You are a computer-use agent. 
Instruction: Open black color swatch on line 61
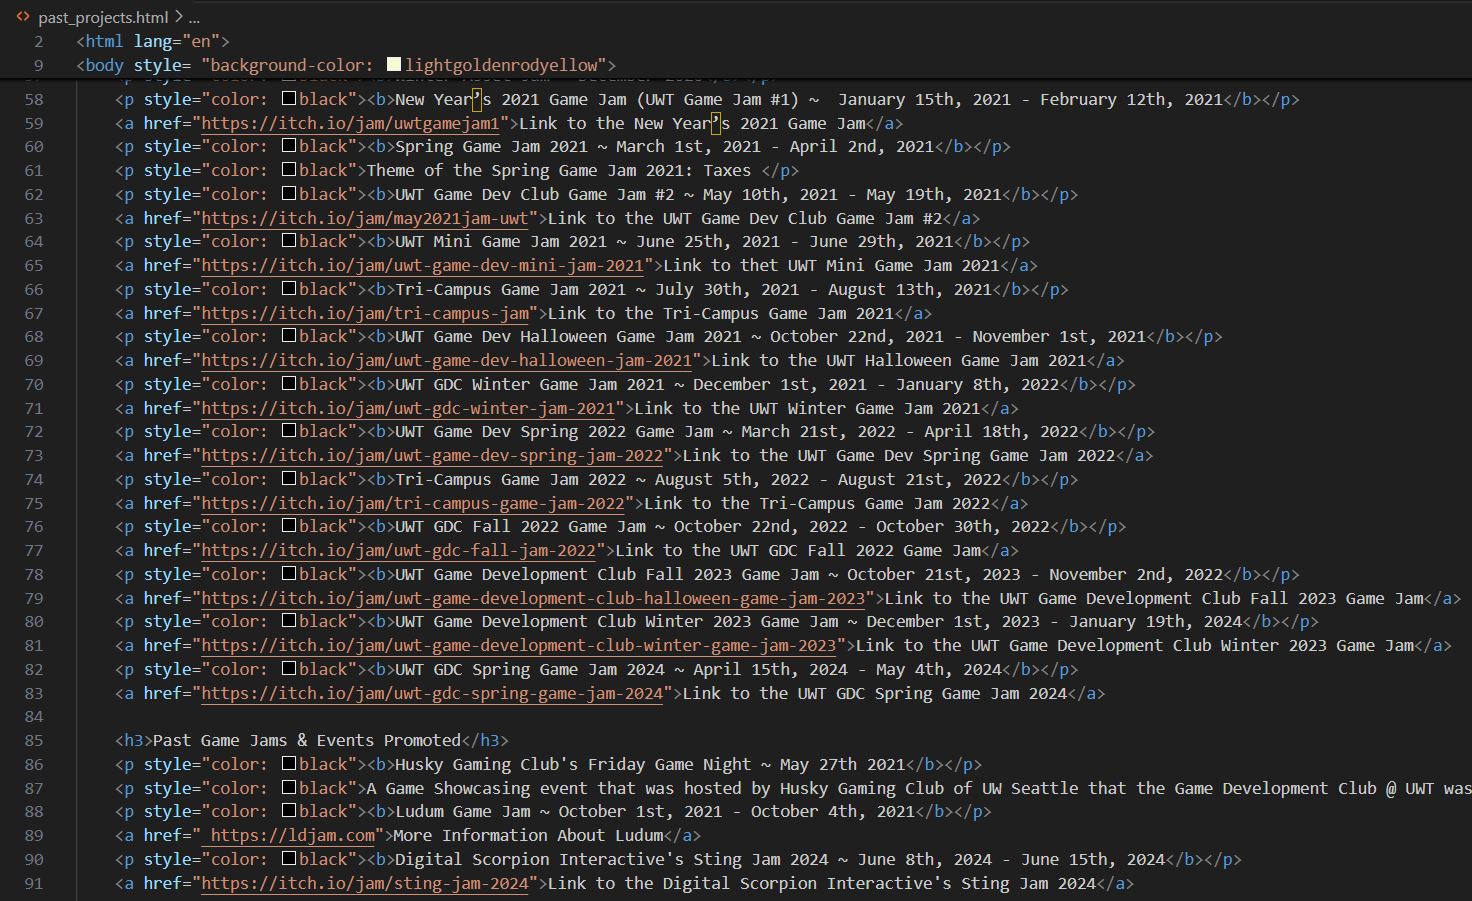click(x=288, y=170)
